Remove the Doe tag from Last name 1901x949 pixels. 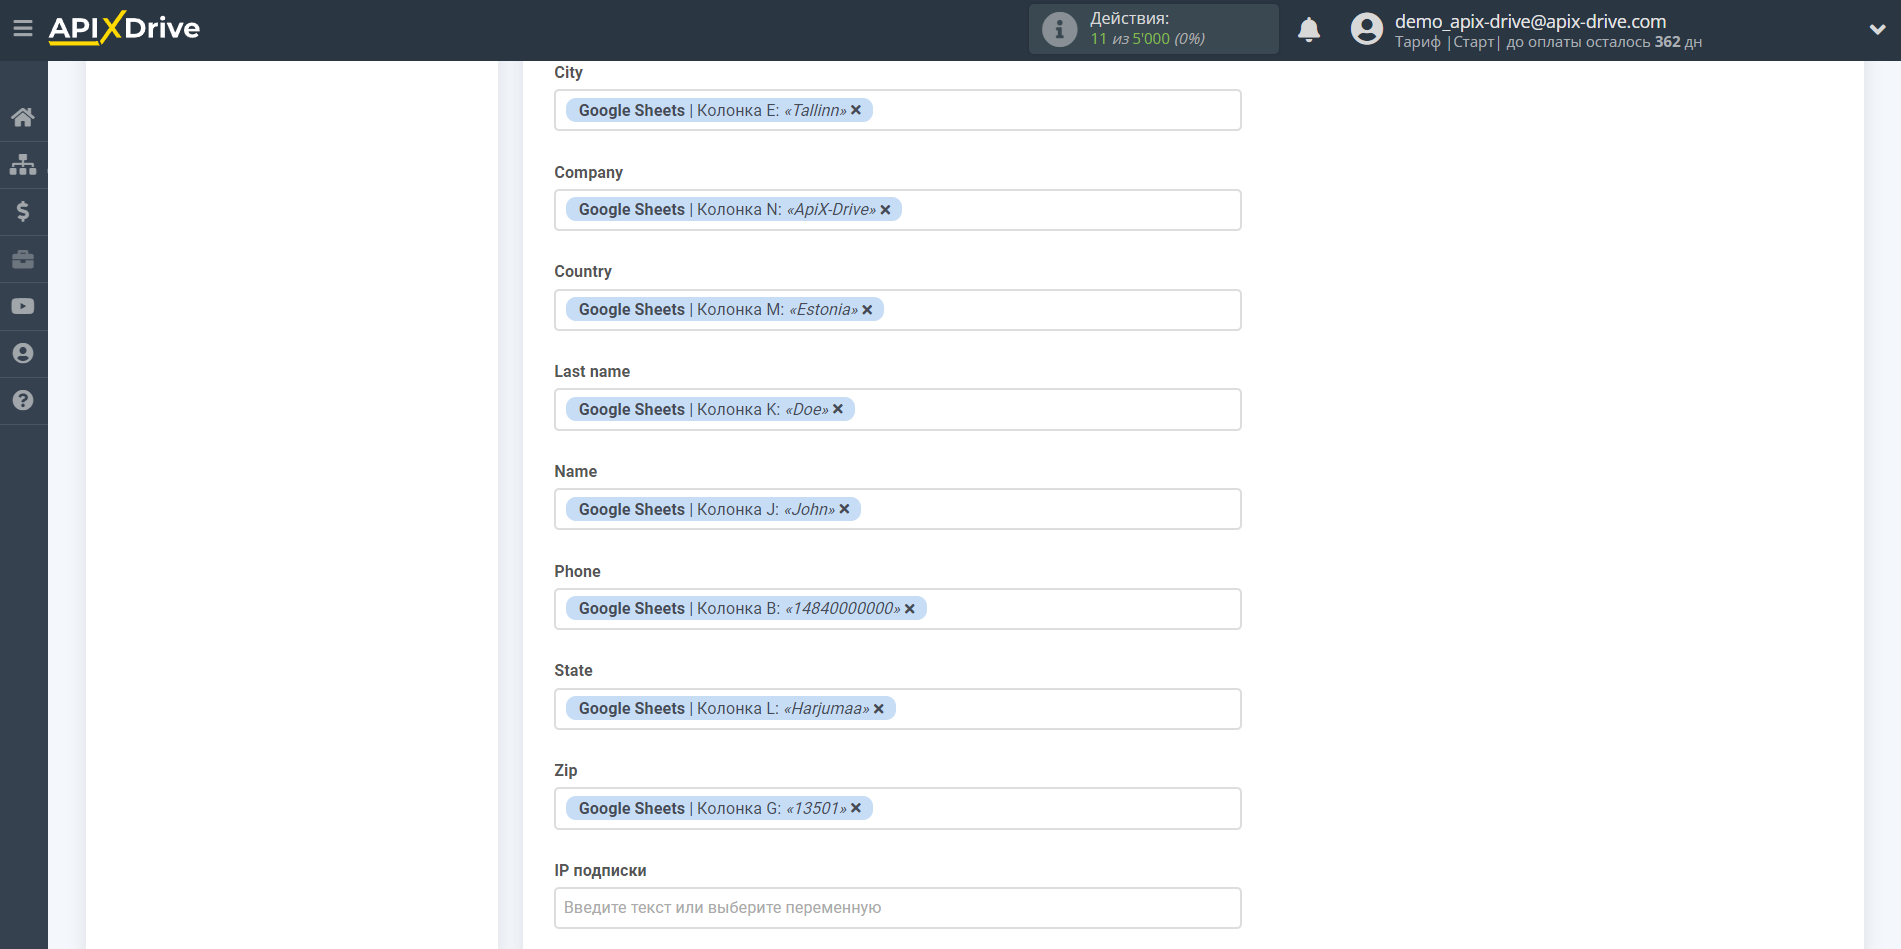coord(838,409)
